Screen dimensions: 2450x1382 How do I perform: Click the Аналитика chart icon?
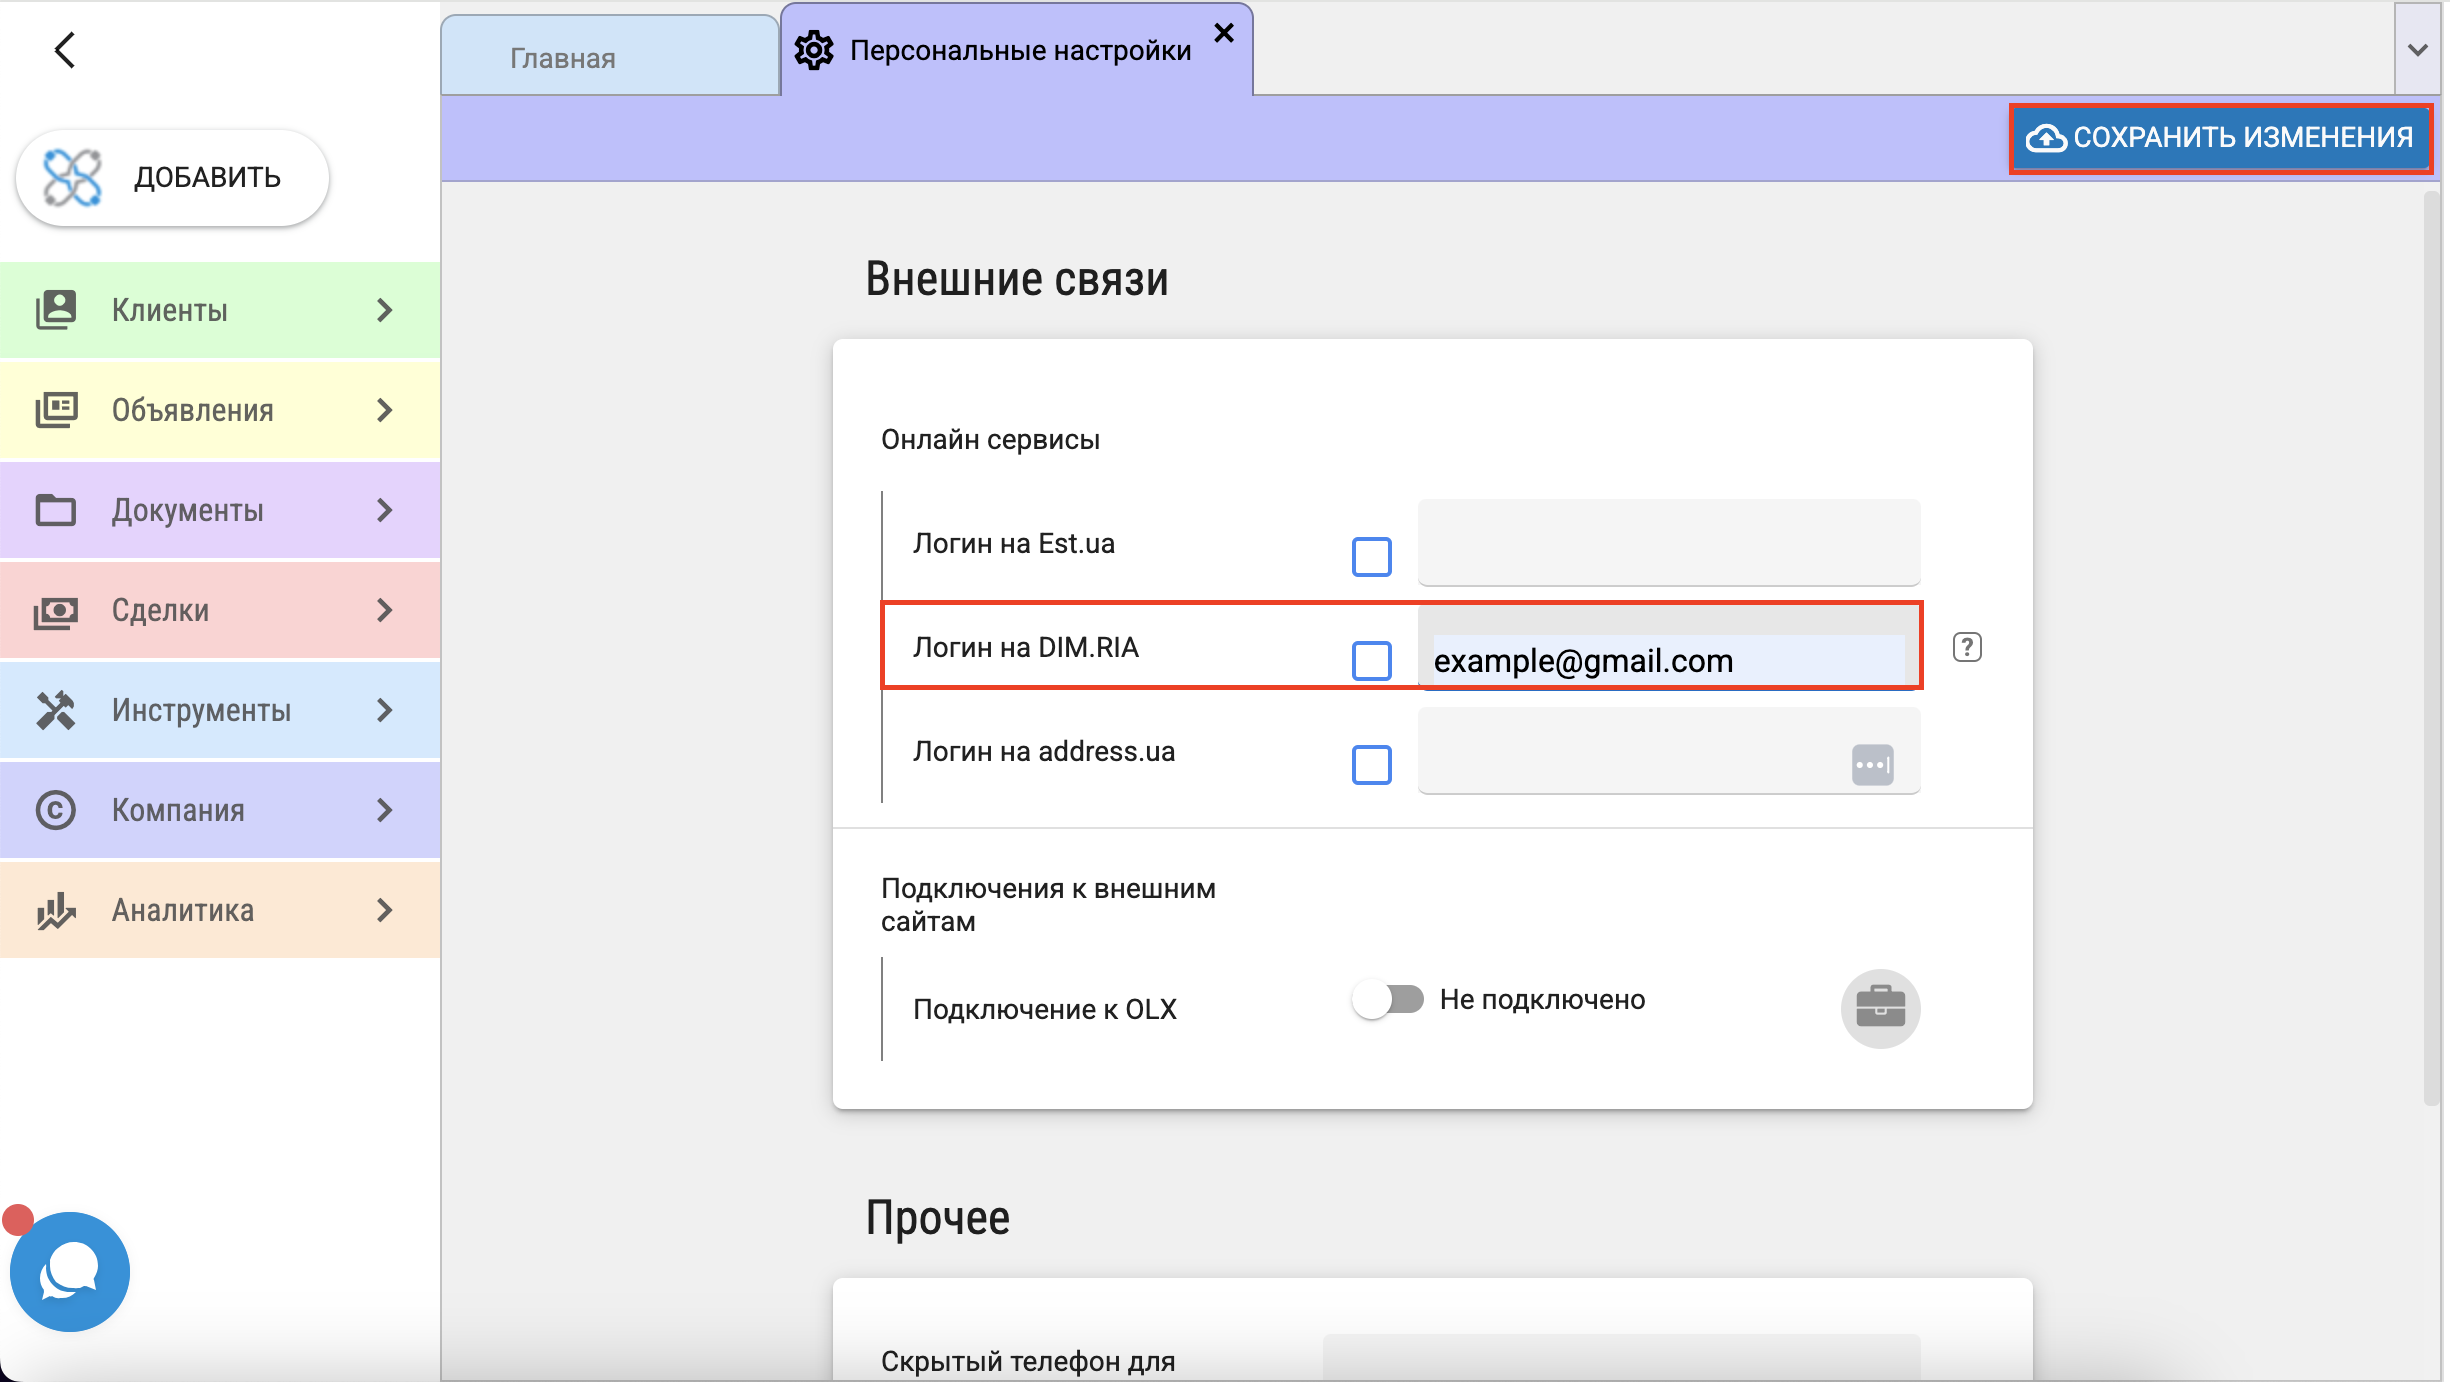(56, 910)
